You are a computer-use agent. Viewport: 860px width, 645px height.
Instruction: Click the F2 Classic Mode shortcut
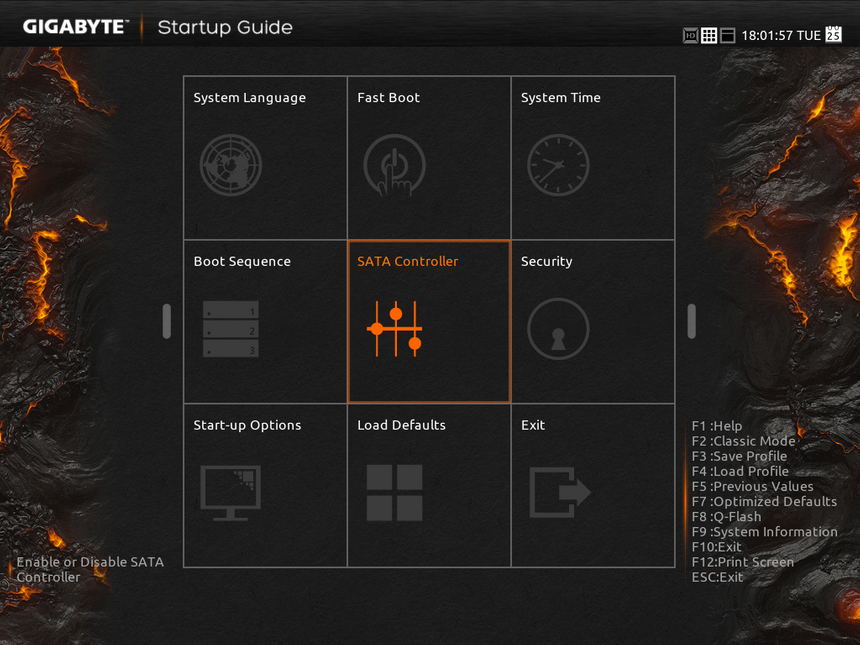743,441
